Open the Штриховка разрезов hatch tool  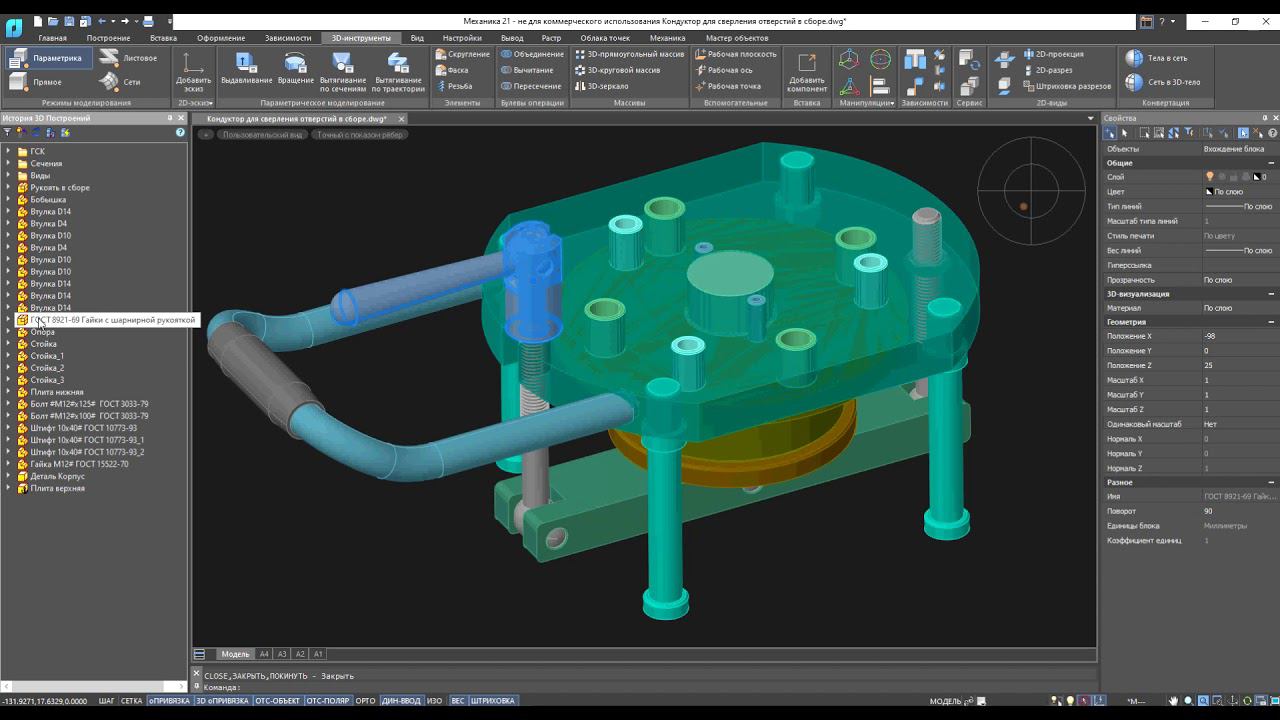tap(1066, 86)
